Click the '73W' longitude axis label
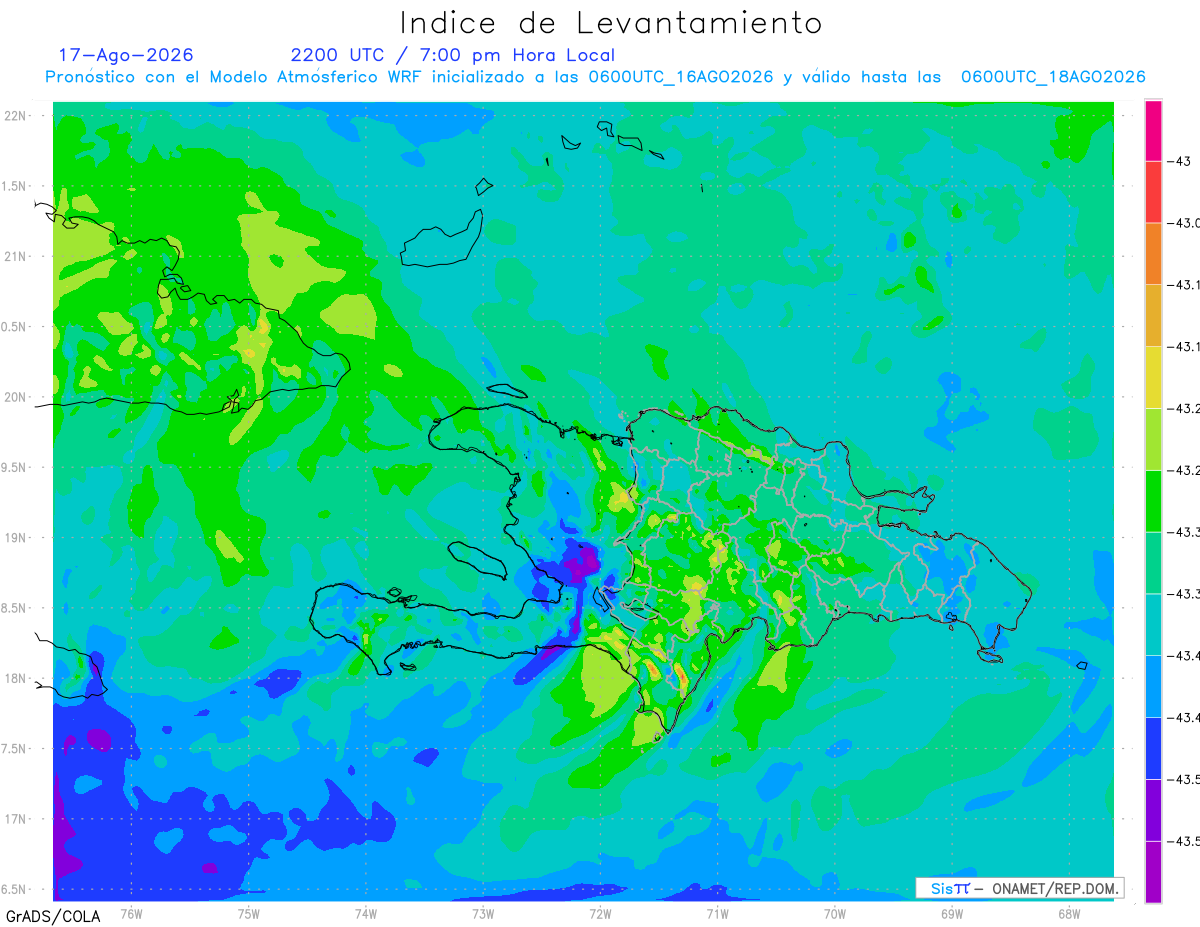 point(483,912)
